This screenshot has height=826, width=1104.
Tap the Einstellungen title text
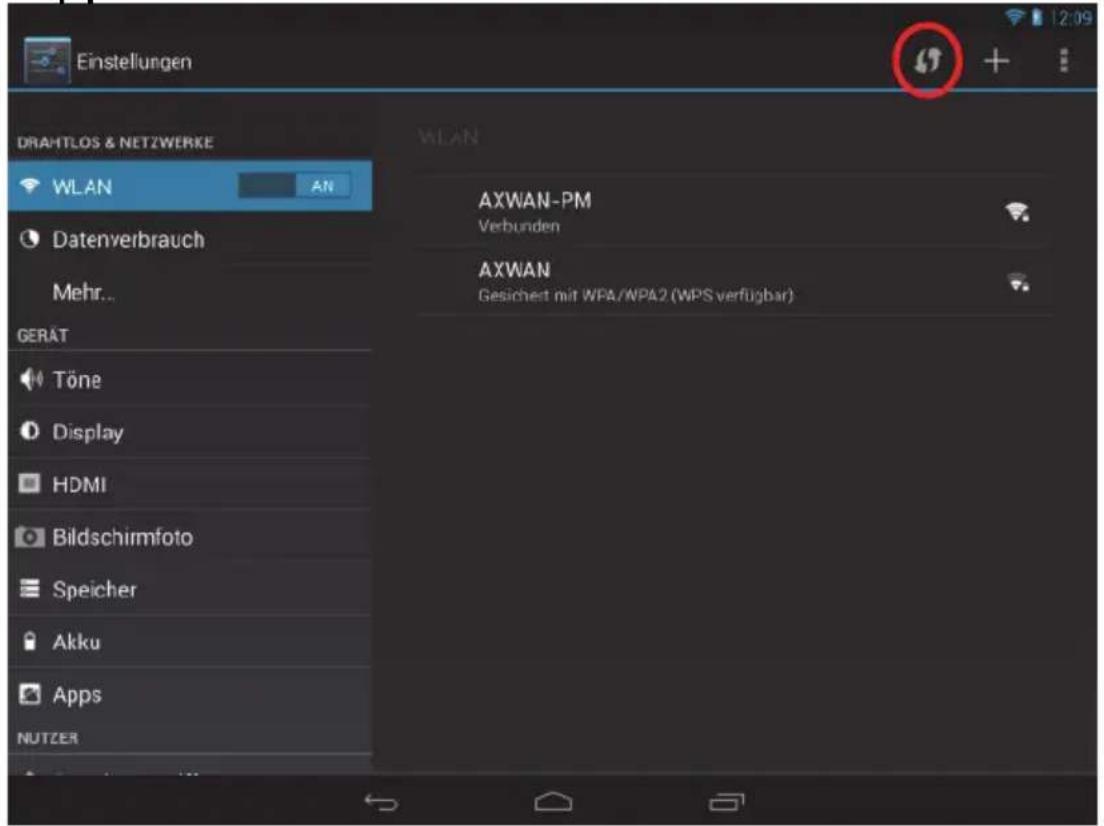tap(134, 62)
